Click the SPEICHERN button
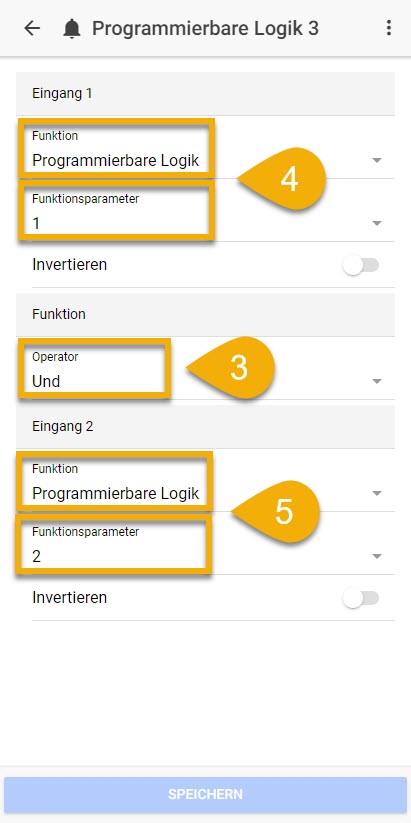This screenshot has width=411, height=823. [x=205, y=794]
